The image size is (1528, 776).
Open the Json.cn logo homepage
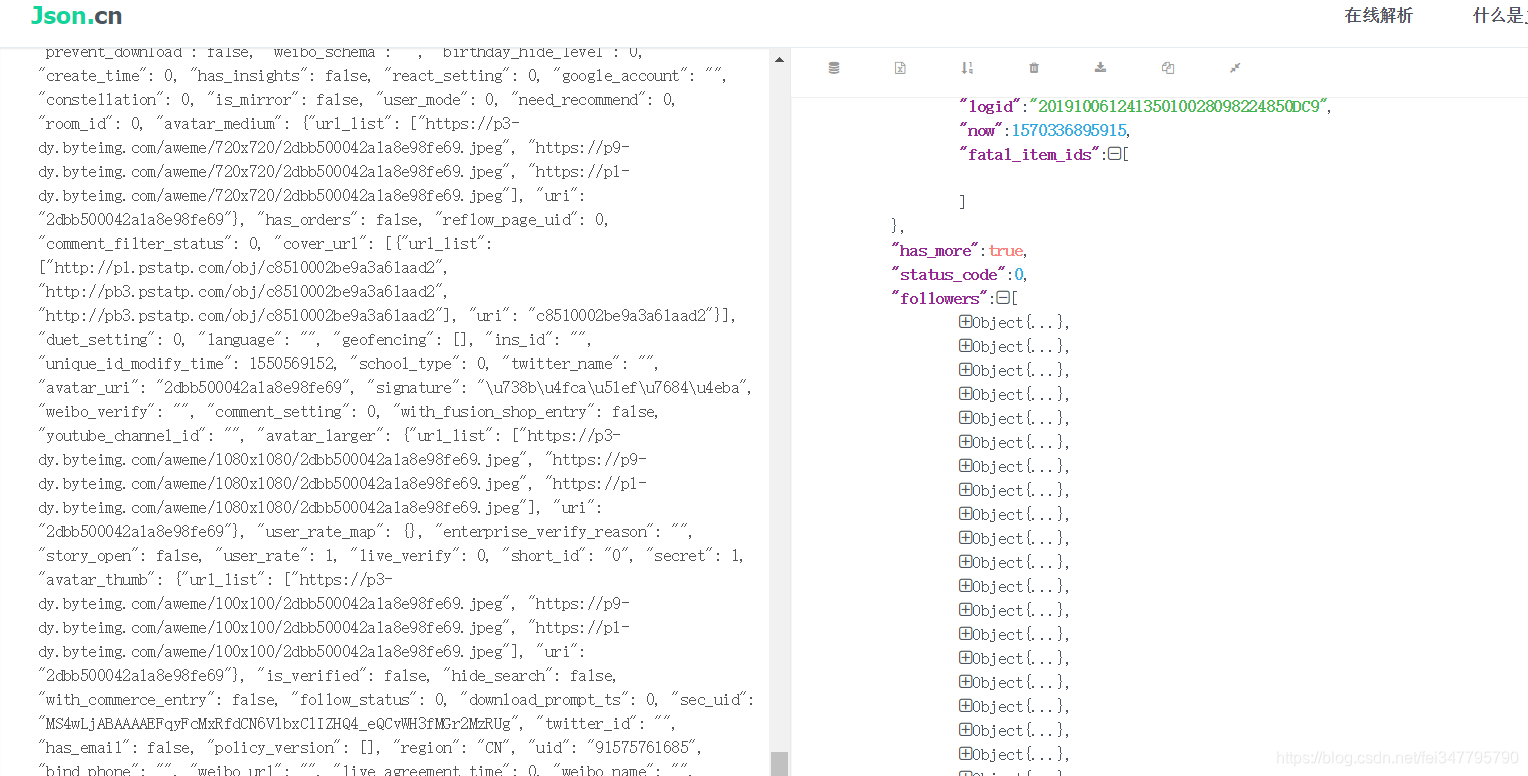point(77,15)
